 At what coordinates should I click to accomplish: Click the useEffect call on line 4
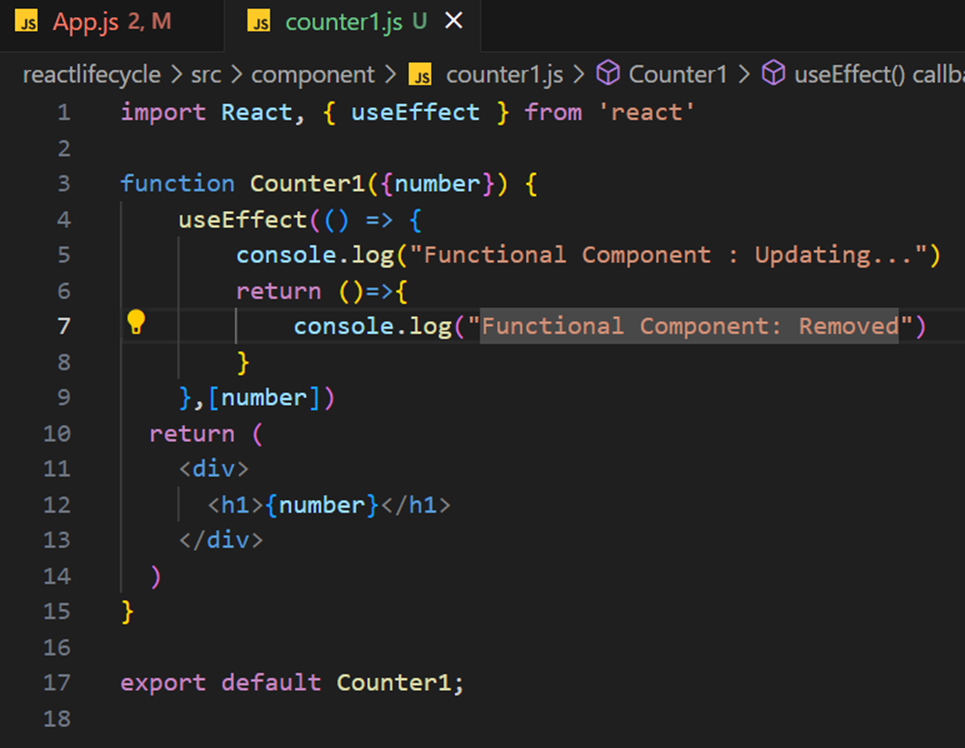pos(242,220)
